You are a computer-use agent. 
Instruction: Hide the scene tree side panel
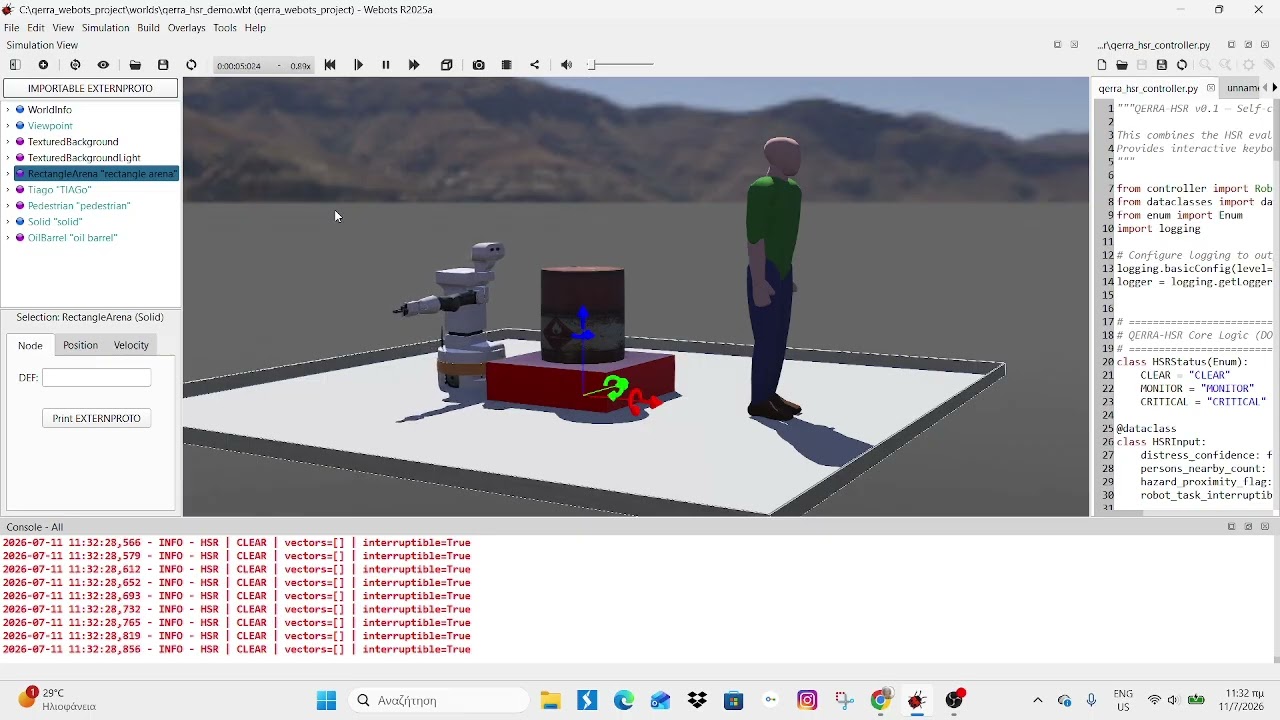point(15,65)
